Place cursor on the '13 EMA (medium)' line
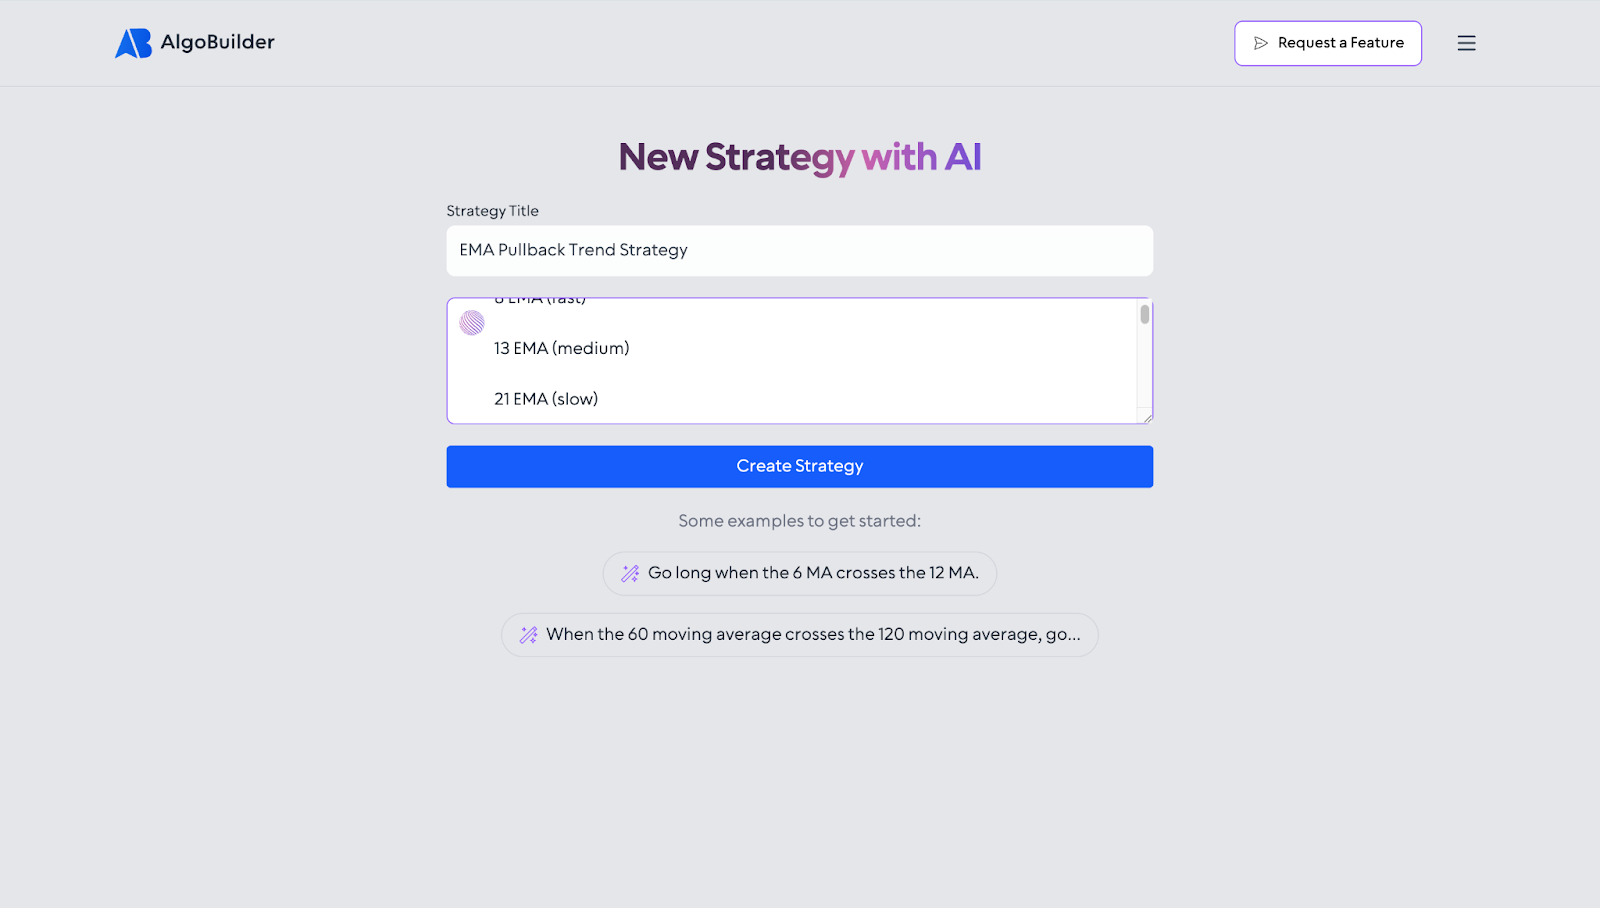Viewport: 1600px width, 908px height. point(561,348)
